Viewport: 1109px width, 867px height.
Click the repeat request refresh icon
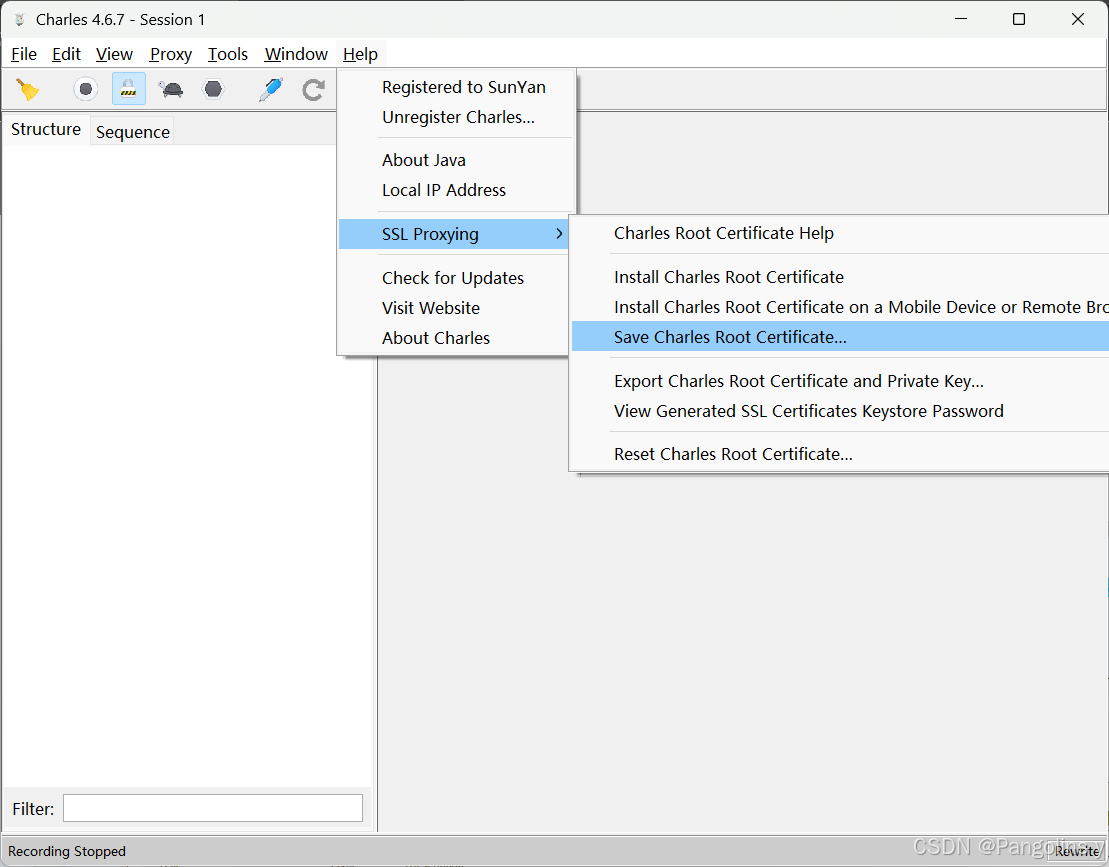tap(313, 90)
